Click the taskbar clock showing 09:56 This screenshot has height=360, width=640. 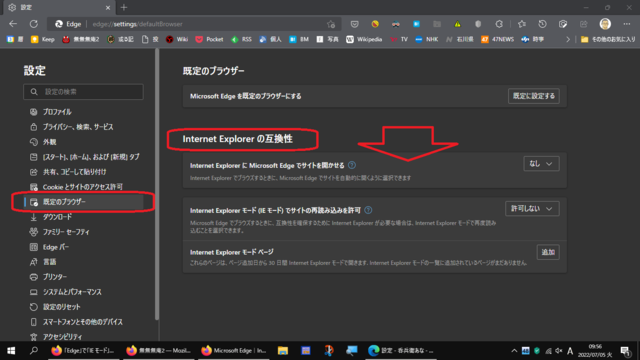(x=595, y=351)
